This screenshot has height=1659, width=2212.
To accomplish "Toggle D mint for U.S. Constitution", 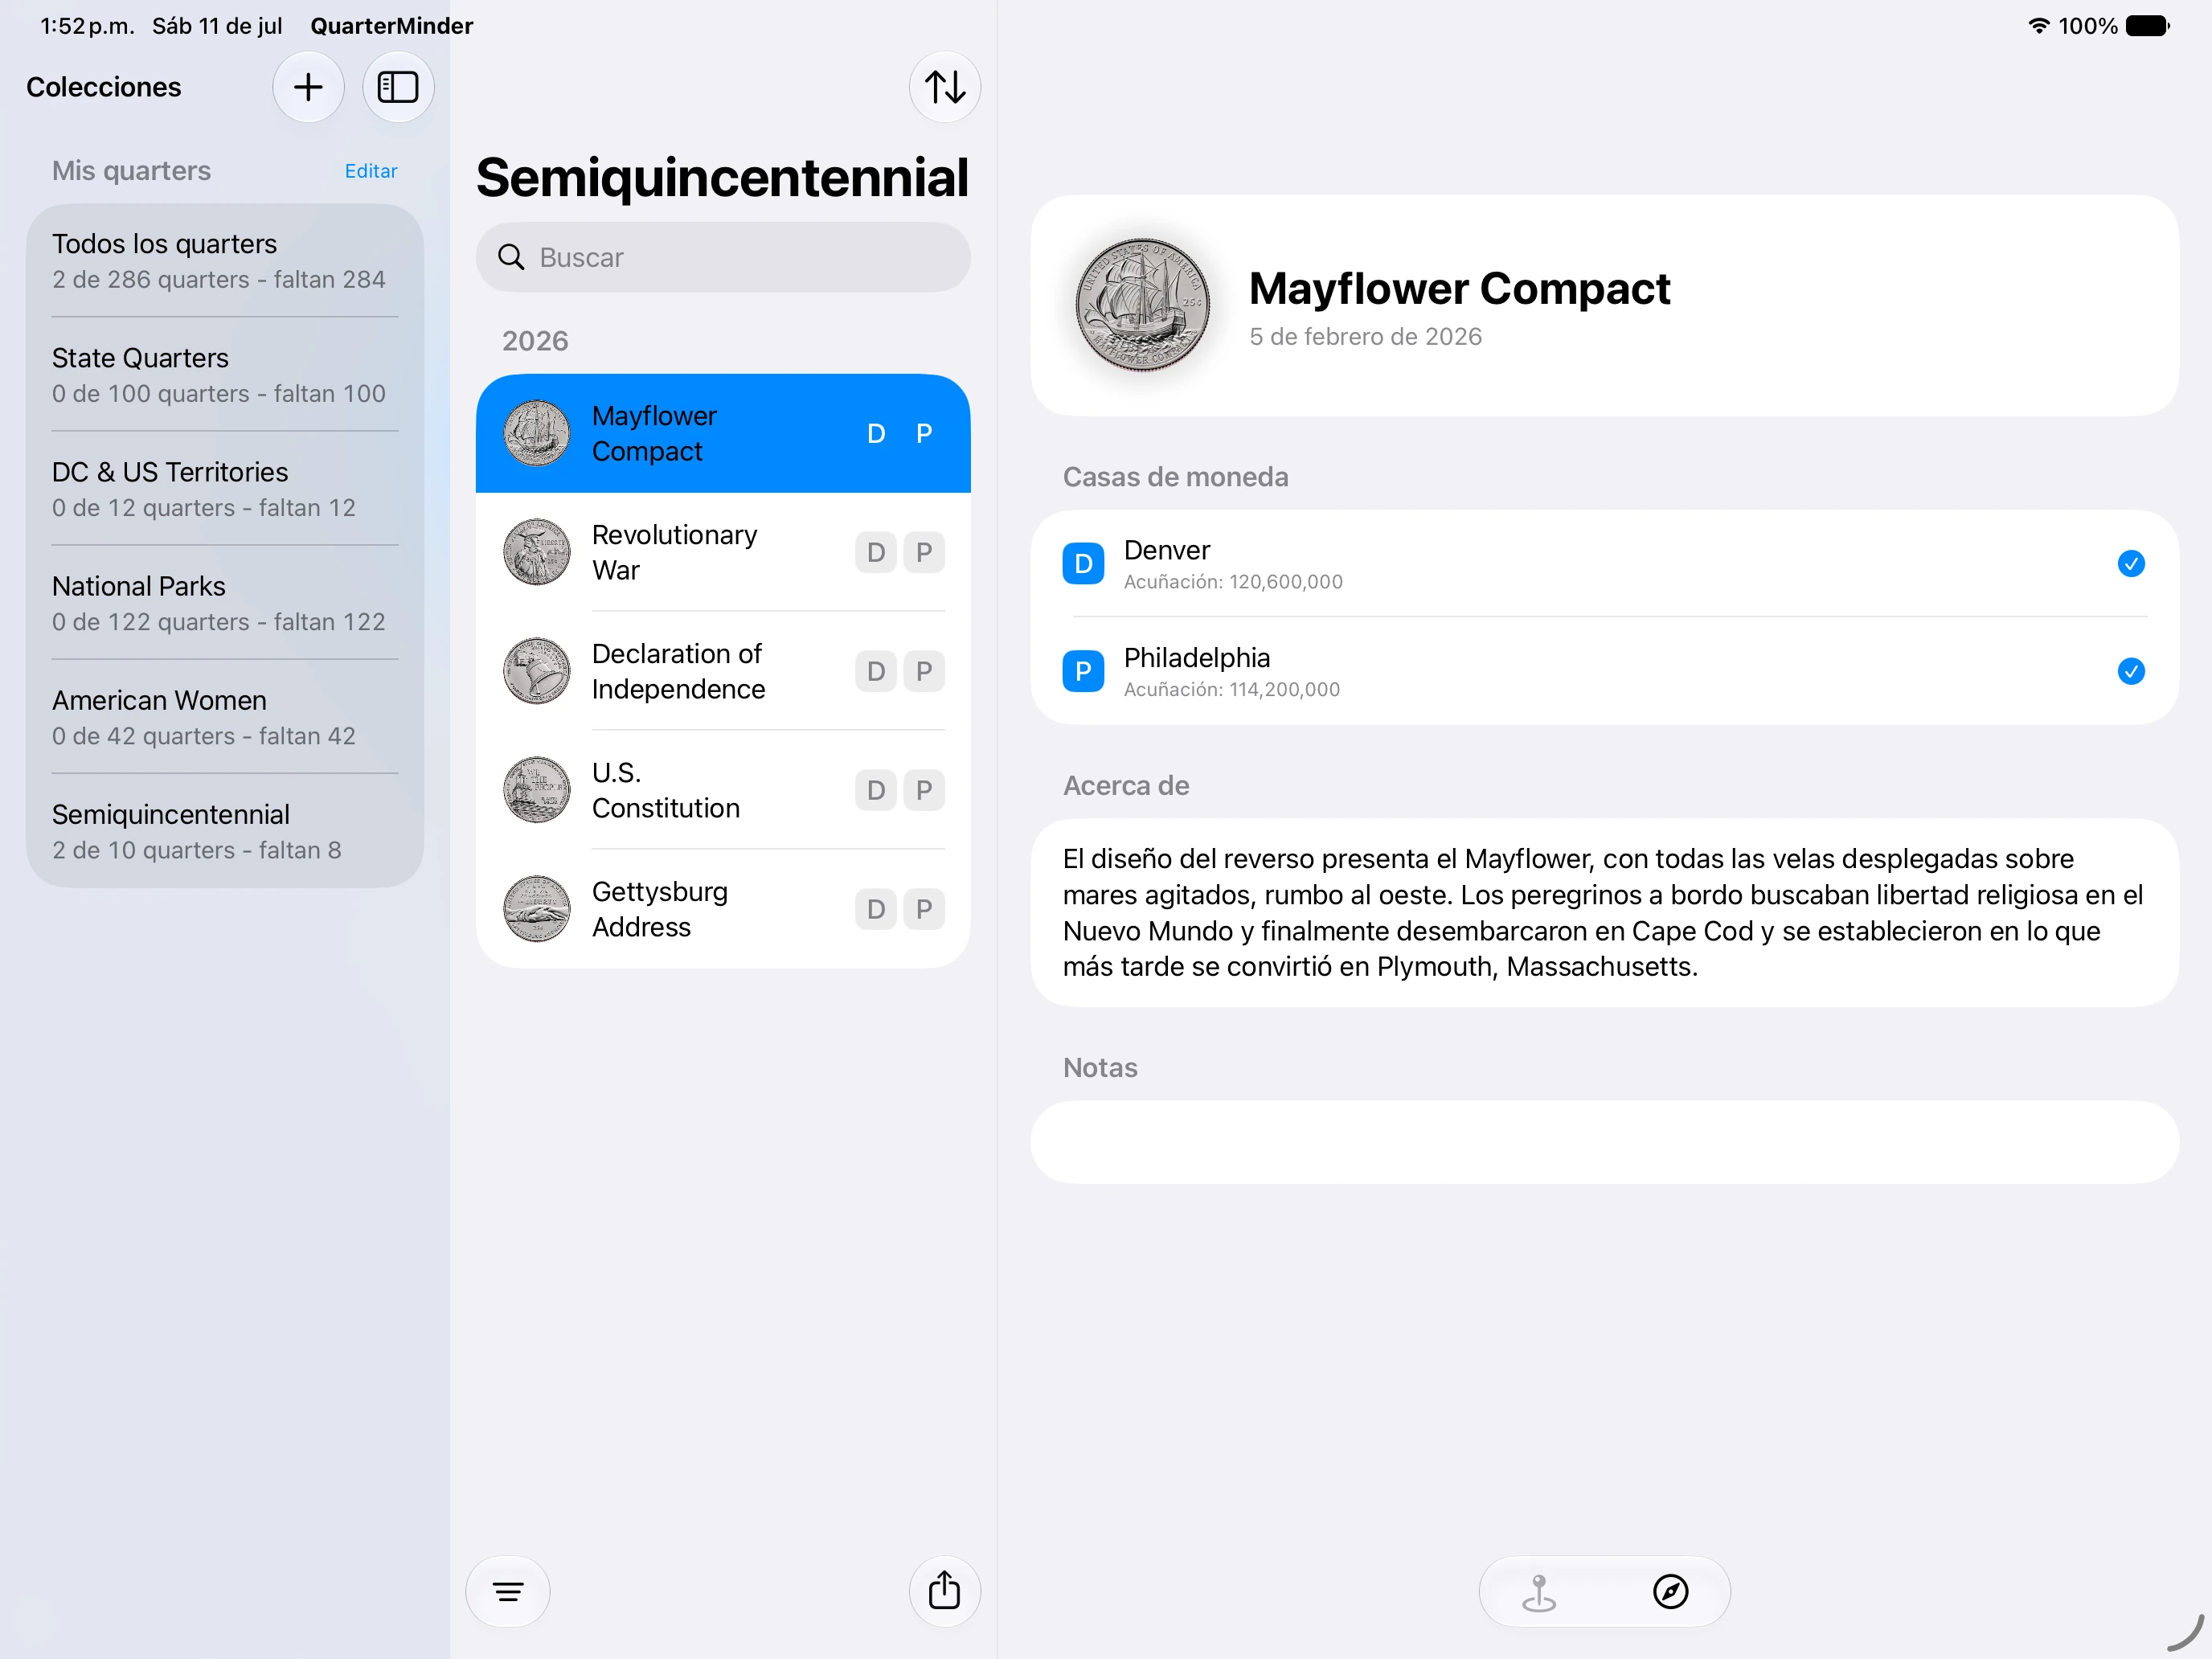I will point(876,790).
